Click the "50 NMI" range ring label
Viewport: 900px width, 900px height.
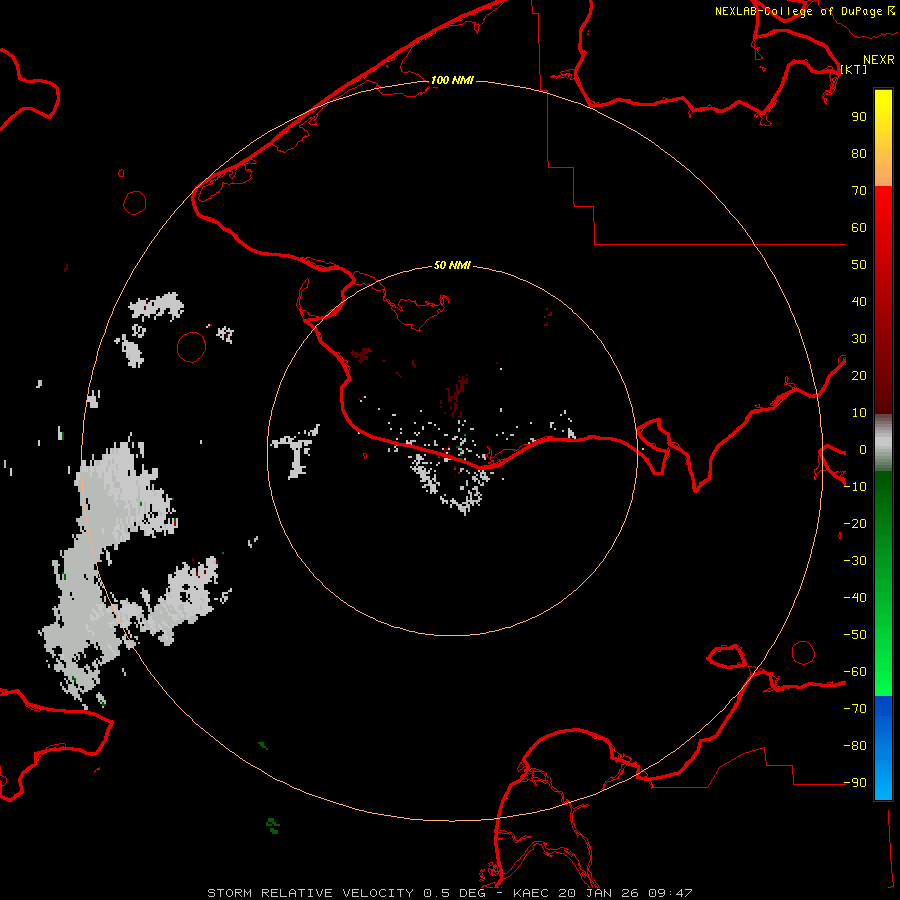[452, 265]
